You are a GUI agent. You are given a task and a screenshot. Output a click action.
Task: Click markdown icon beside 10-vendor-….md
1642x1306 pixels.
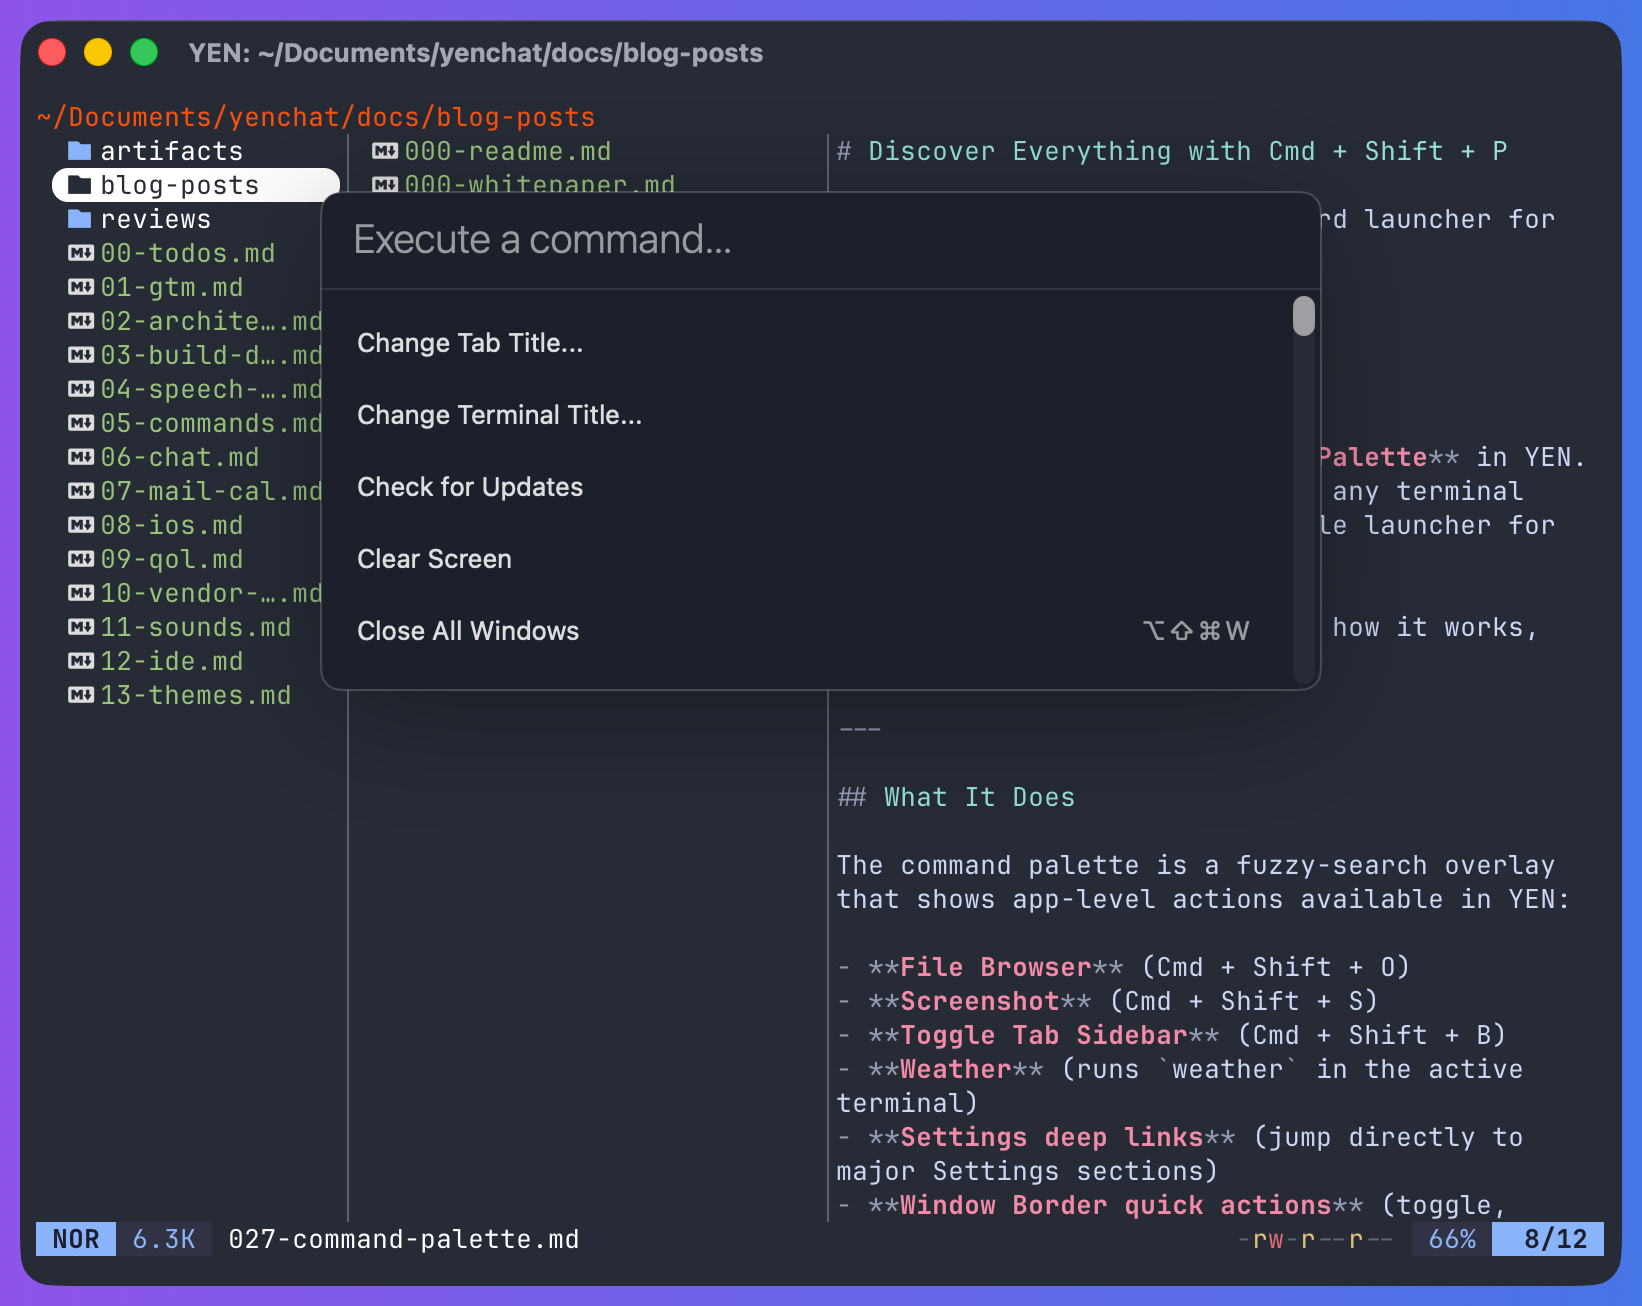click(81, 593)
